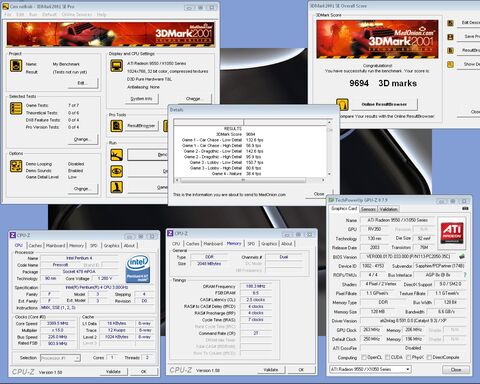Click OK in the Memory timings CPU-Z window
Viewport: 480px width, 384px height.
click(x=301, y=370)
